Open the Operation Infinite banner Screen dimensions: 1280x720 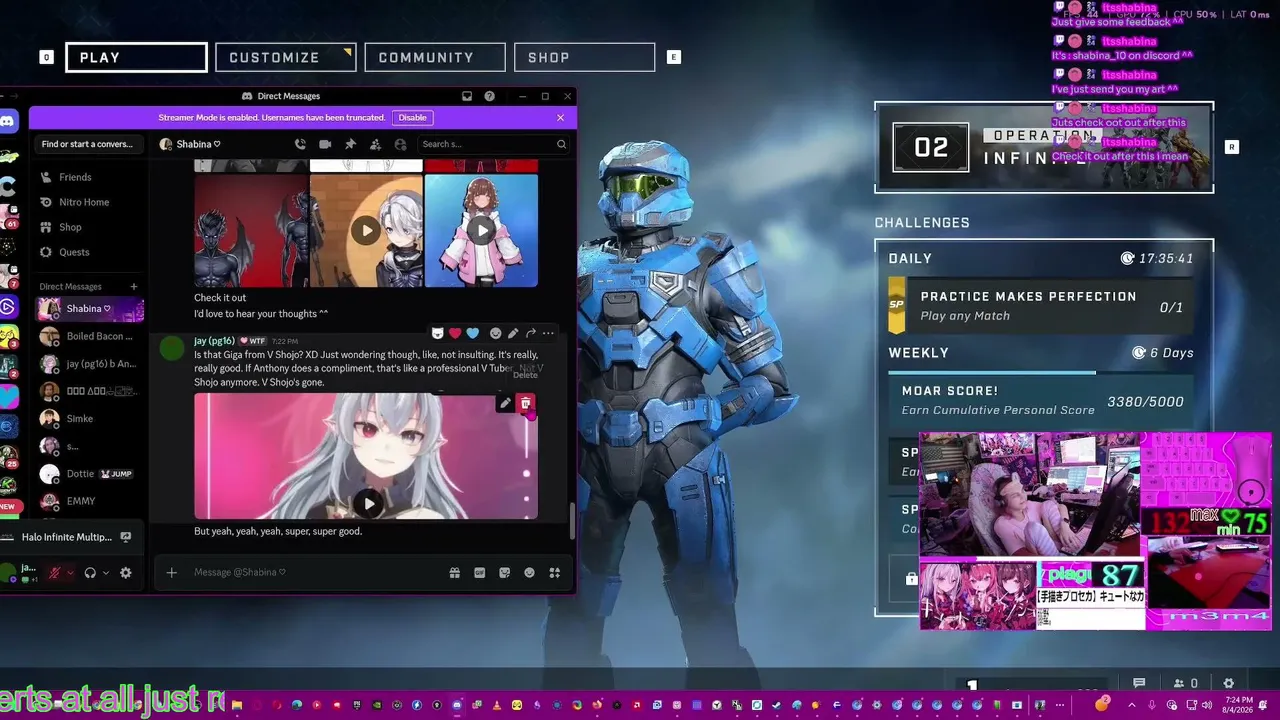coord(1044,147)
